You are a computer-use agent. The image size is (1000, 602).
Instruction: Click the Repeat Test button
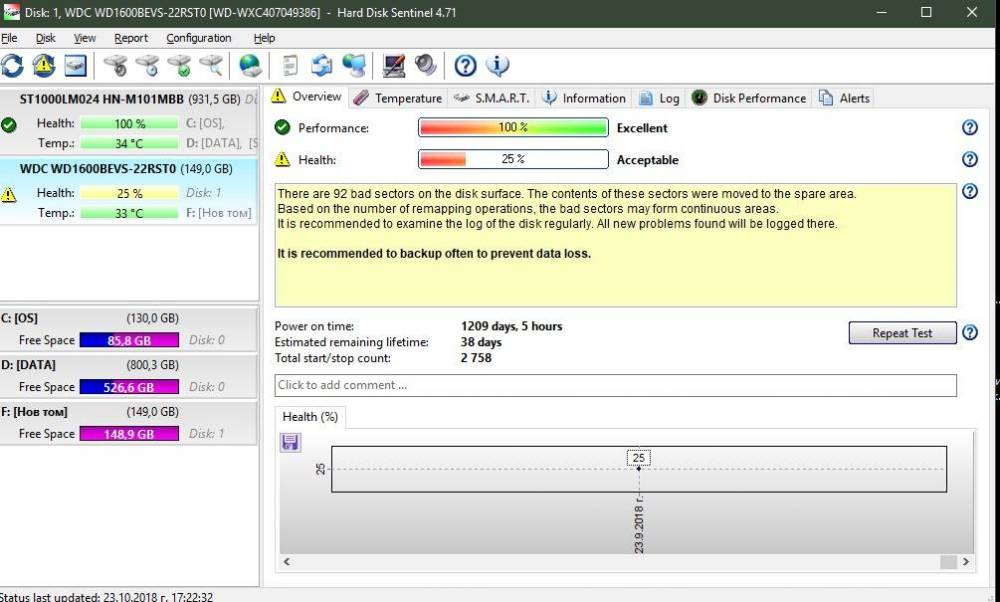point(902,333)
